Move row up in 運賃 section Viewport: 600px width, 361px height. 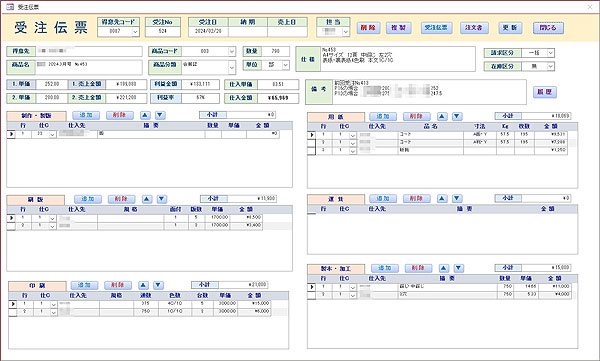442,198
